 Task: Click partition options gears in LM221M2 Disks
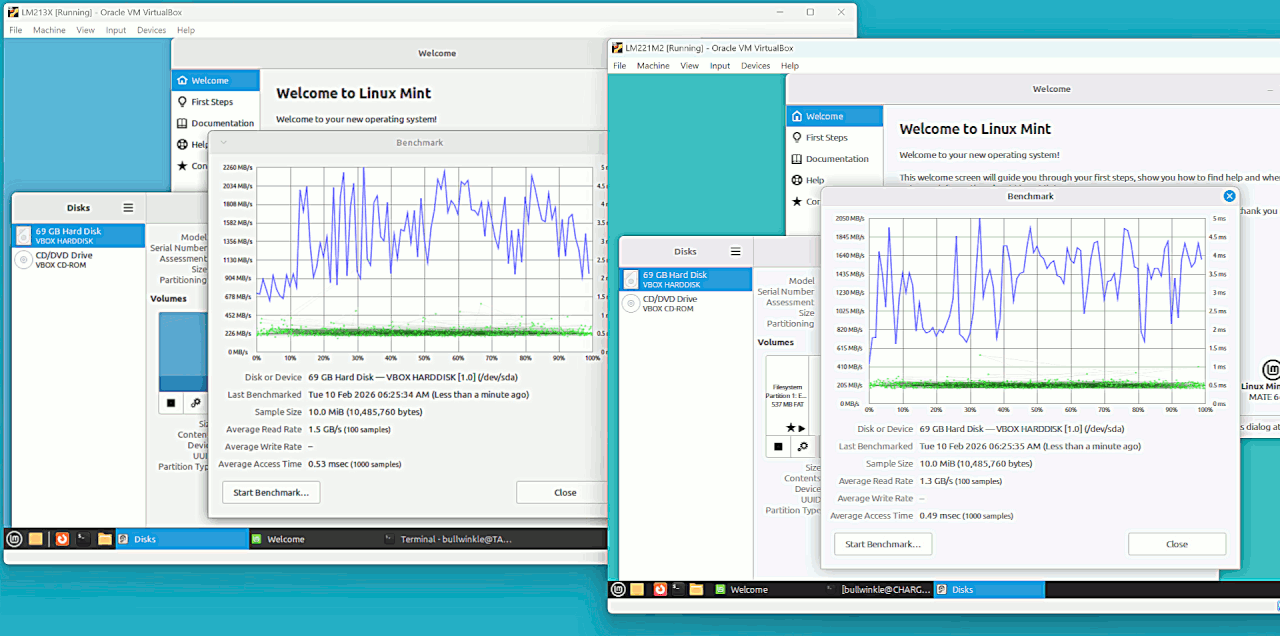click(802, 446)
